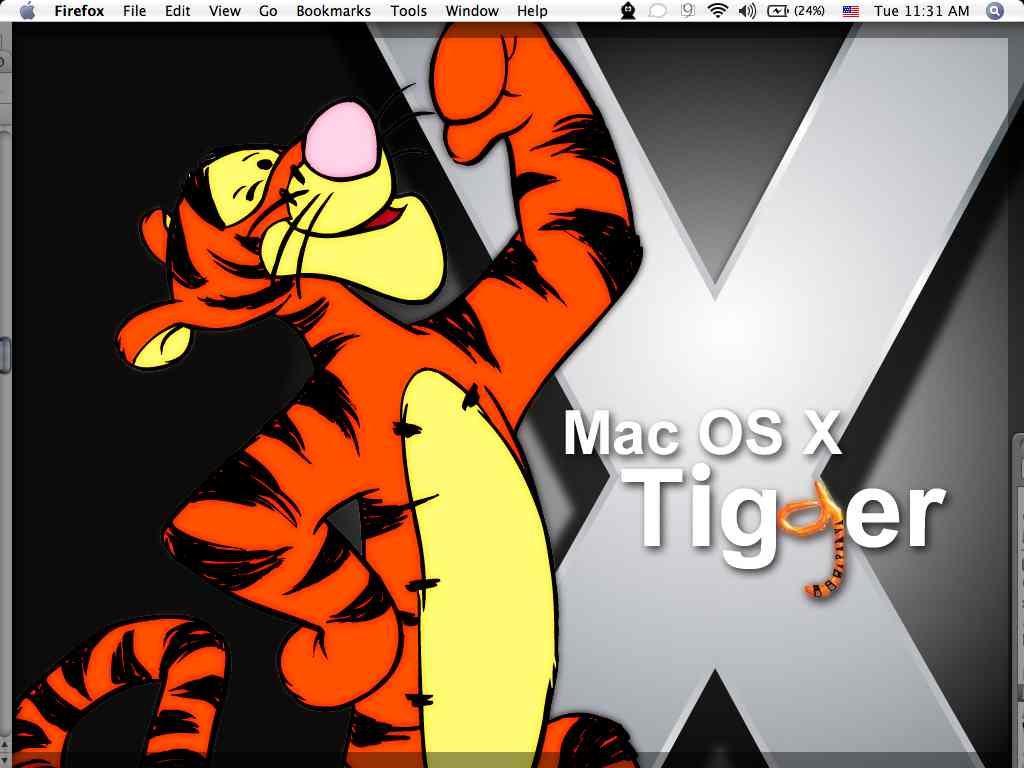Screen dimensions: 1024x768
Task: Open the Wi-Fi AirPort status menu
Action: tap(718, 10)
